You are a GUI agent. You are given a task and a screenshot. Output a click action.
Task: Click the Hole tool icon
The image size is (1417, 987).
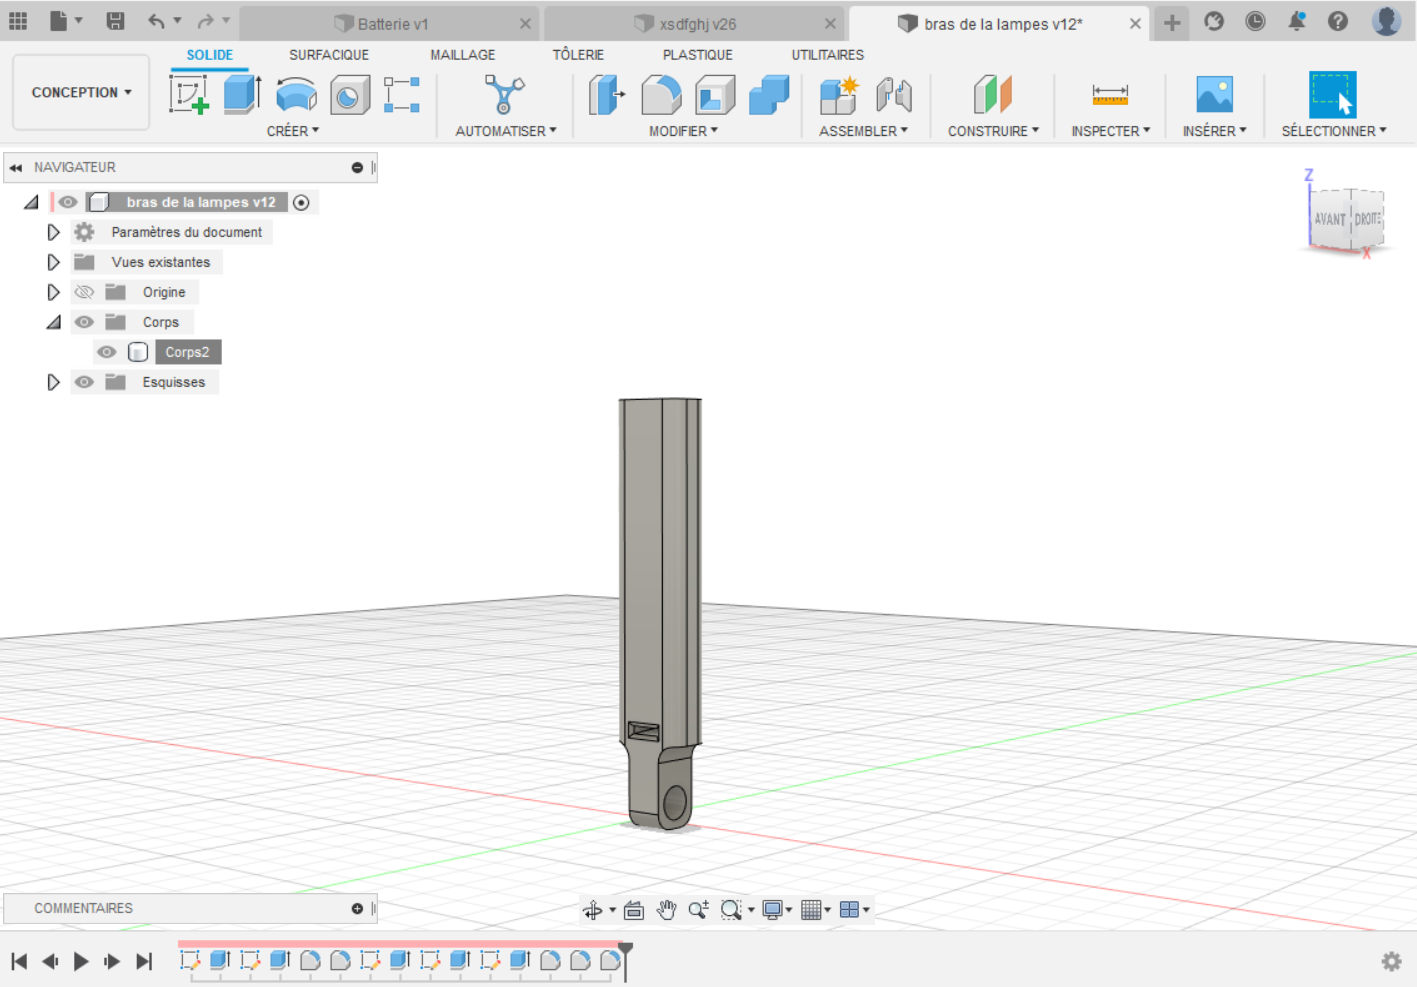[349, 95]
